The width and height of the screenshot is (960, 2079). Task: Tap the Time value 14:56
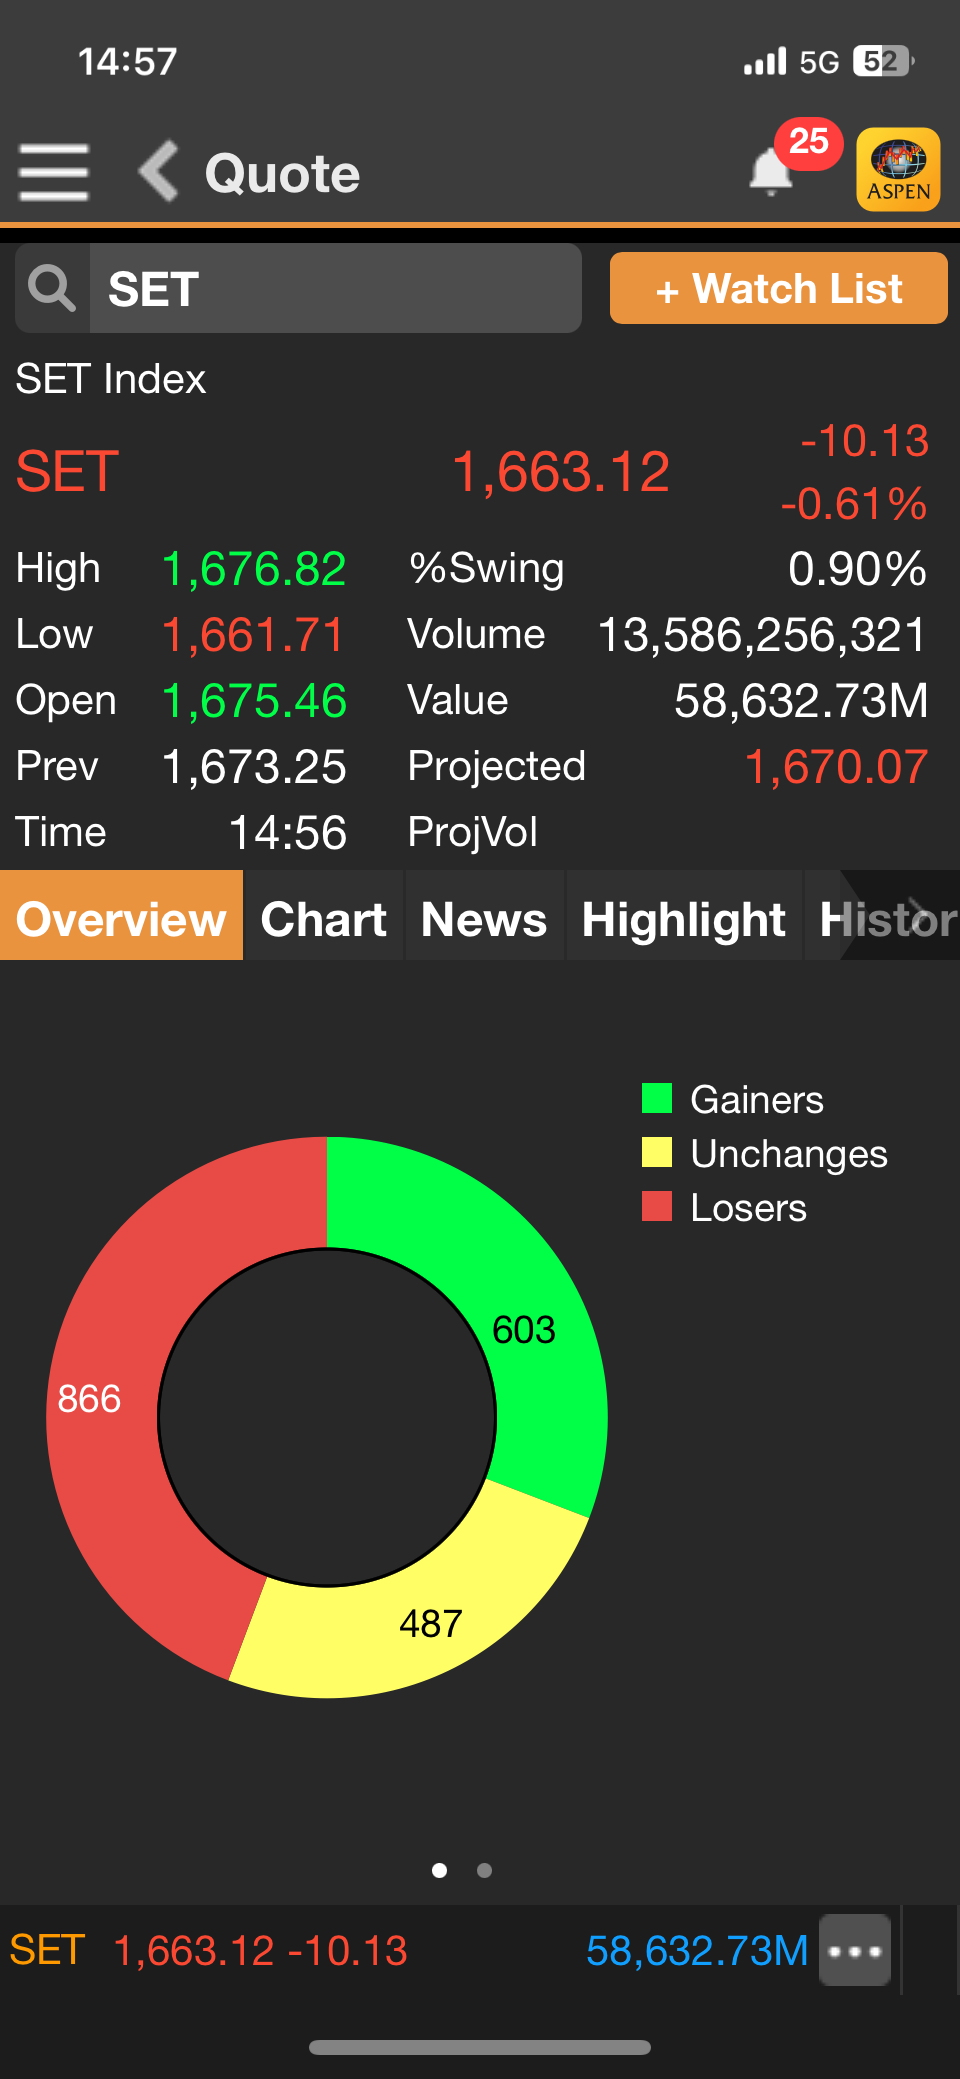pos(288,833)
